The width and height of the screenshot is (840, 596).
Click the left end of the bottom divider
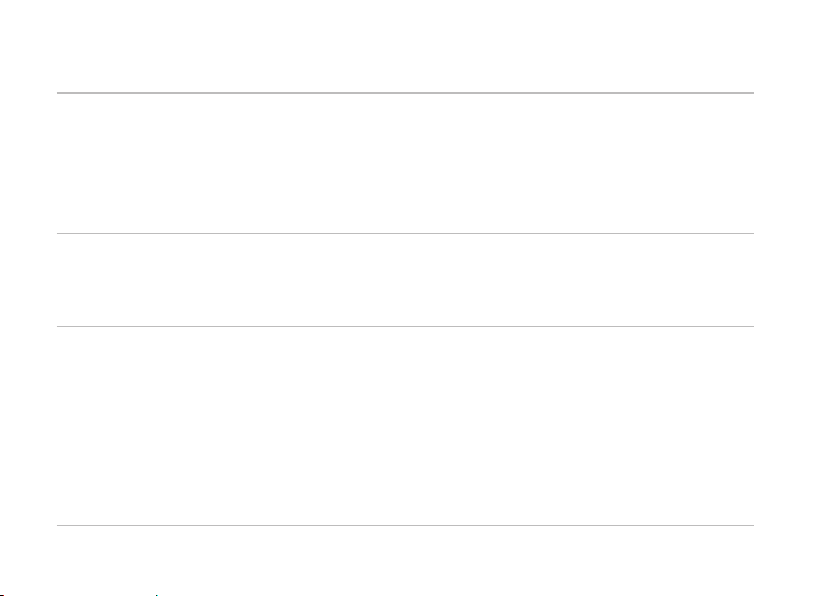tap(58, 525)
